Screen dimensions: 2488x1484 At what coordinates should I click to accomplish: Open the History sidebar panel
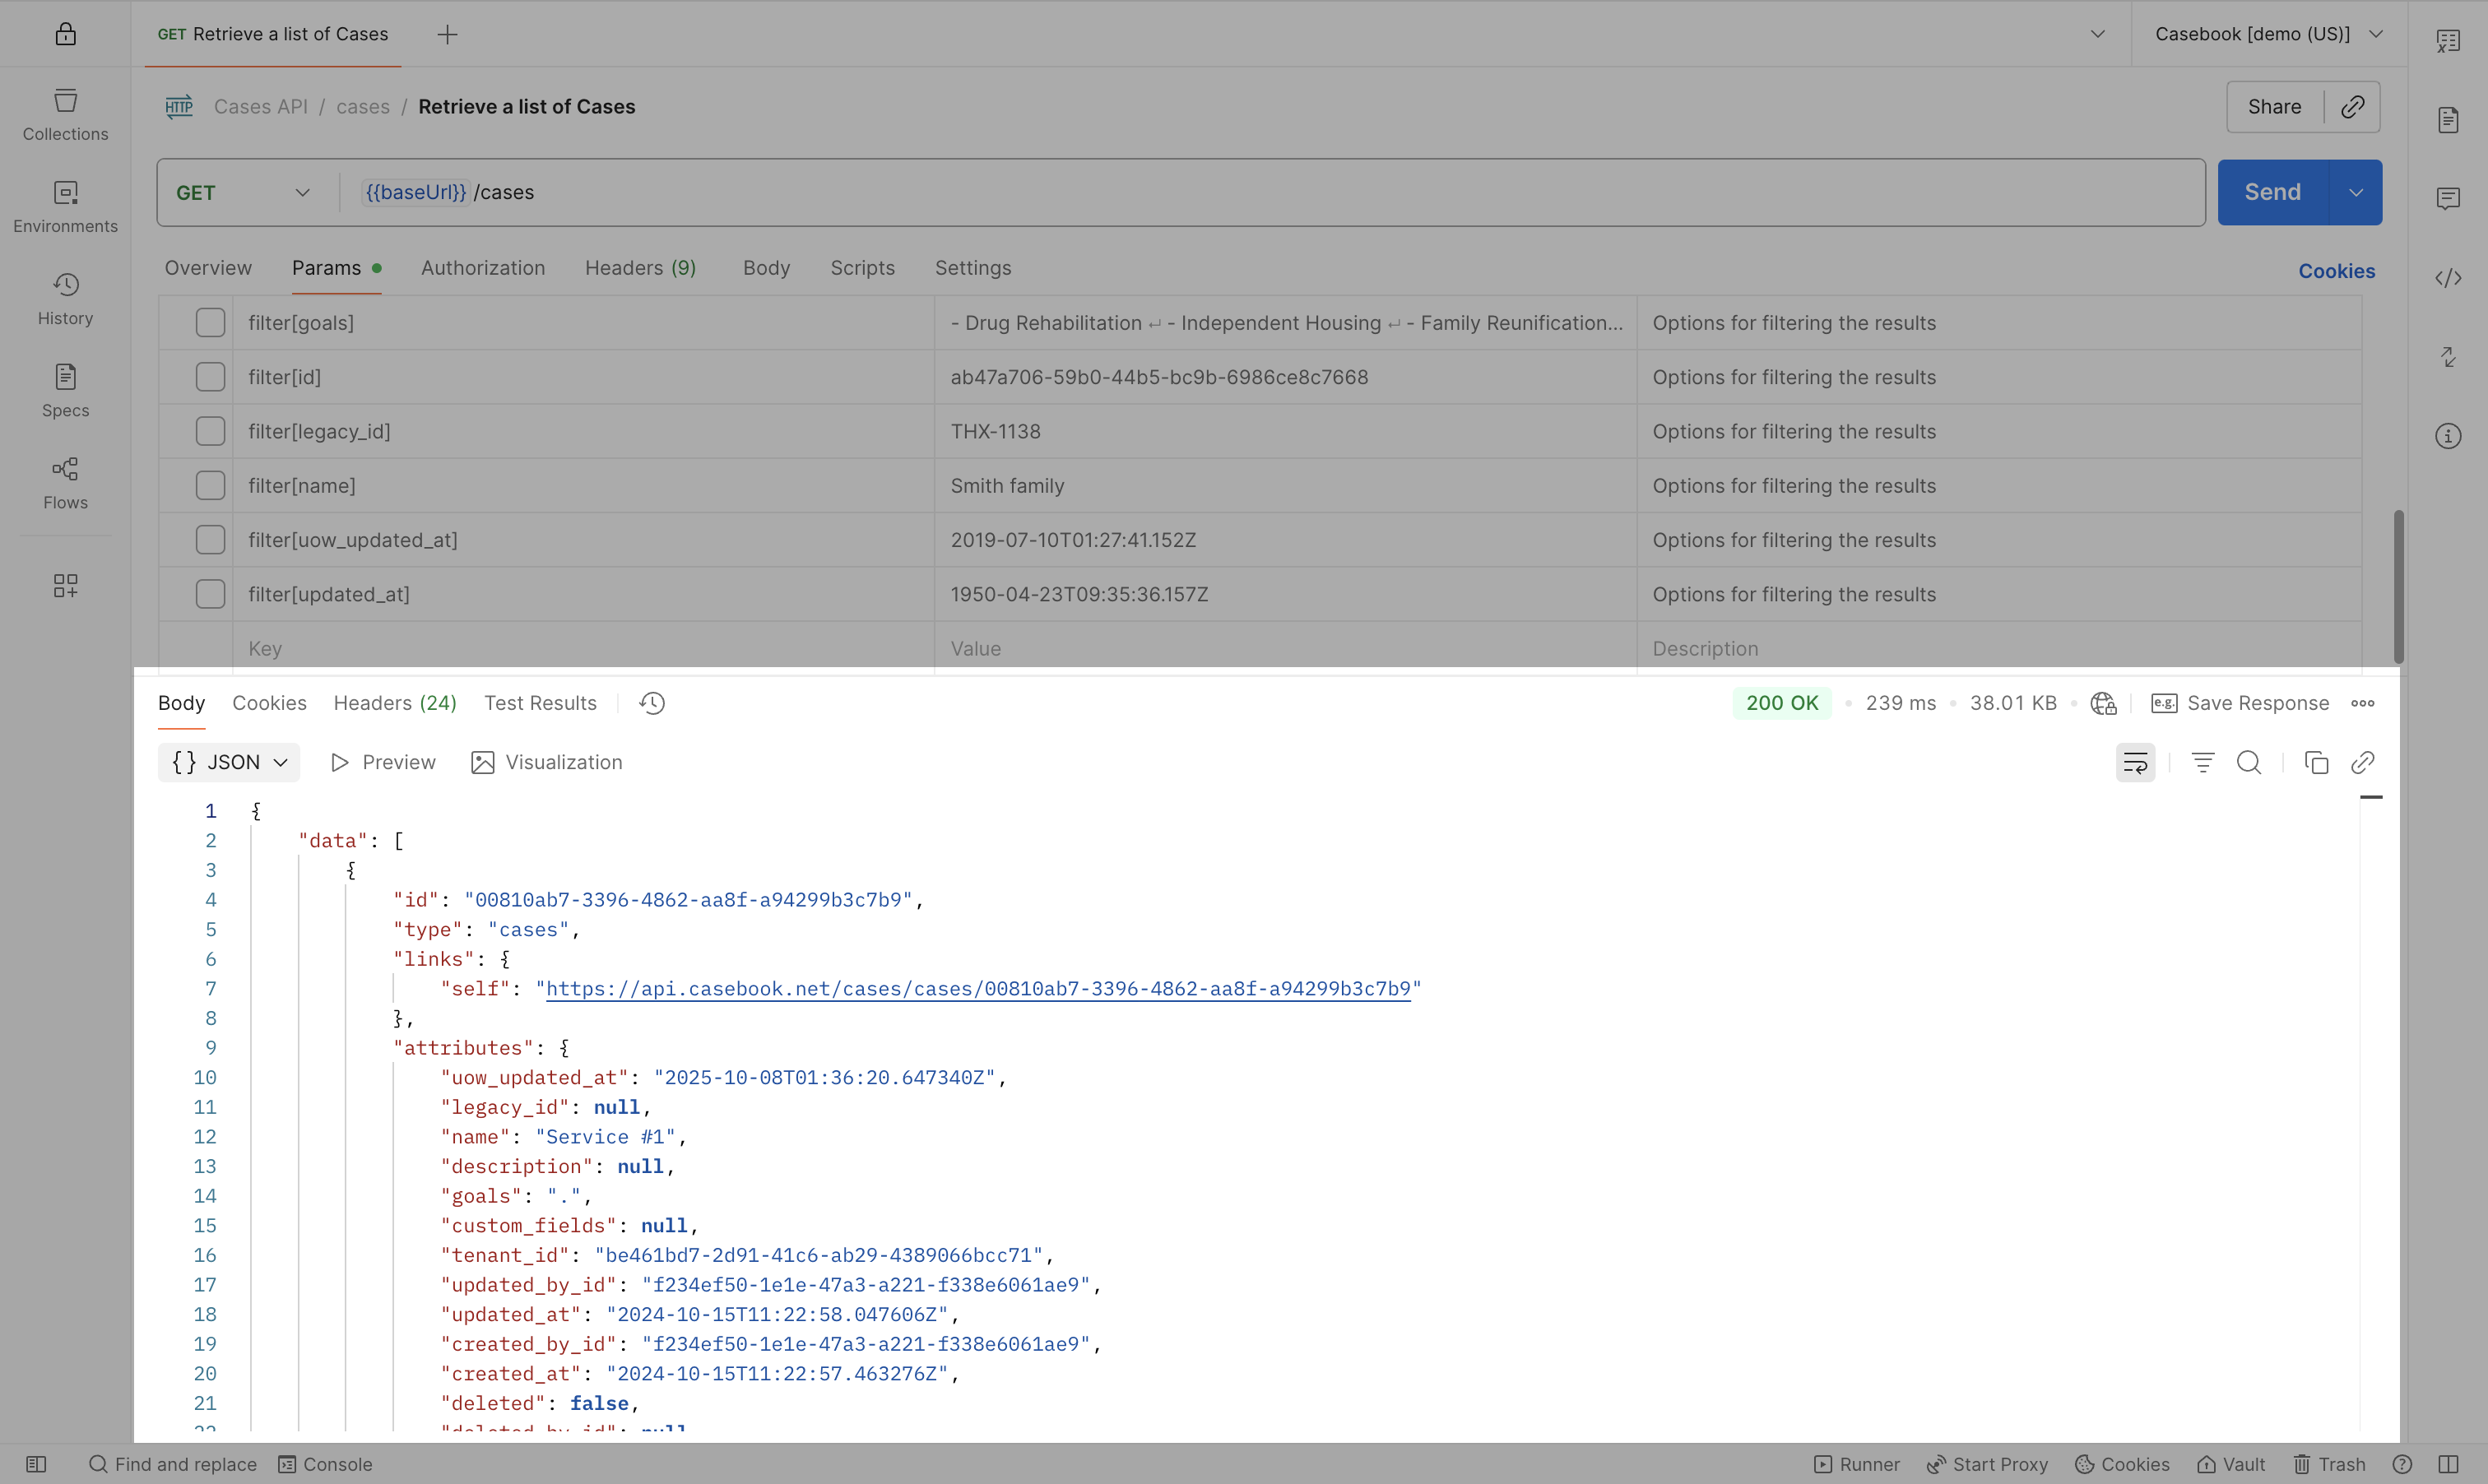pyautogui.click(x=65, y=298)
